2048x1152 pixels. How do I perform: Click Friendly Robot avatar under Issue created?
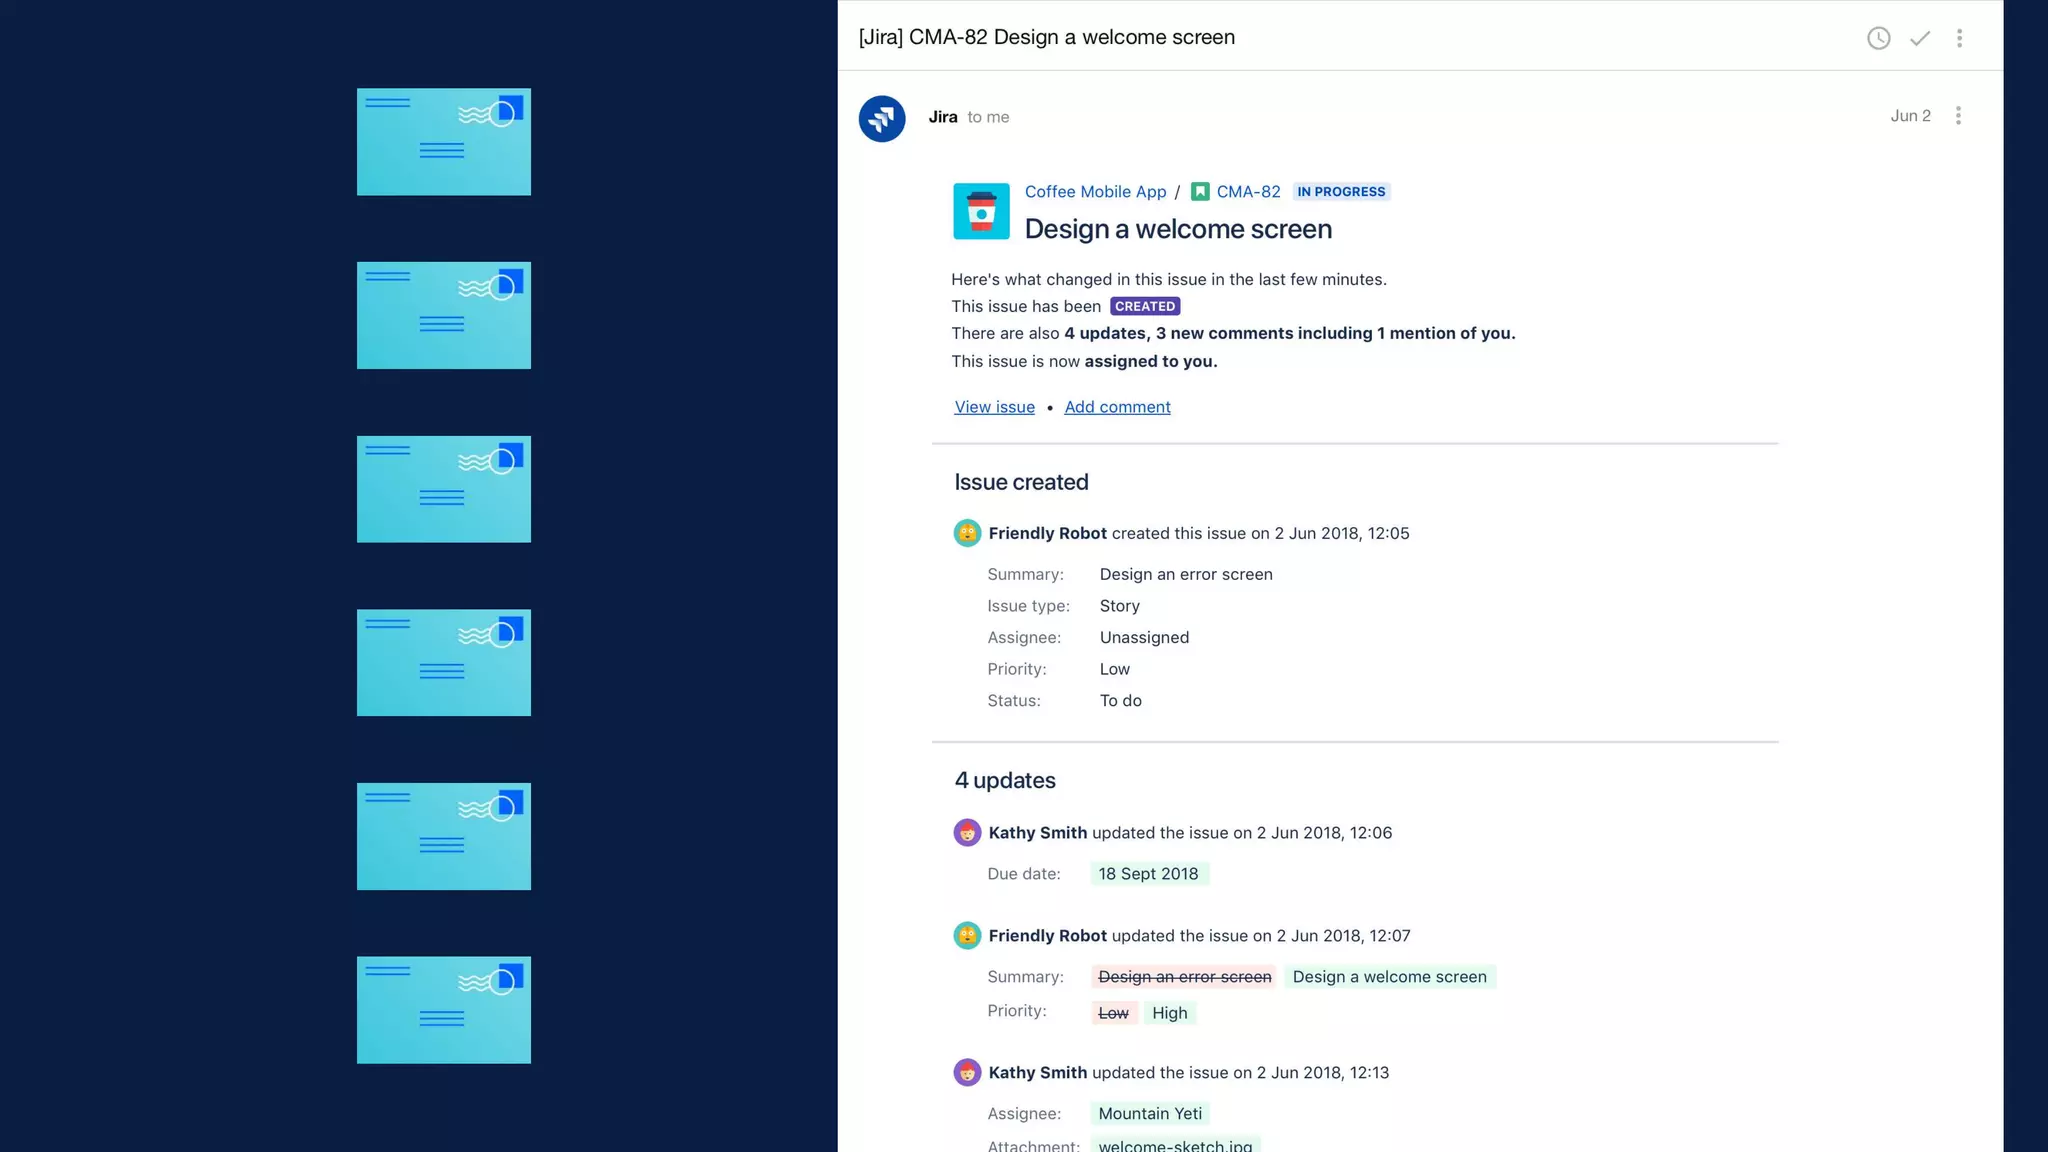(x=967, y=533)
